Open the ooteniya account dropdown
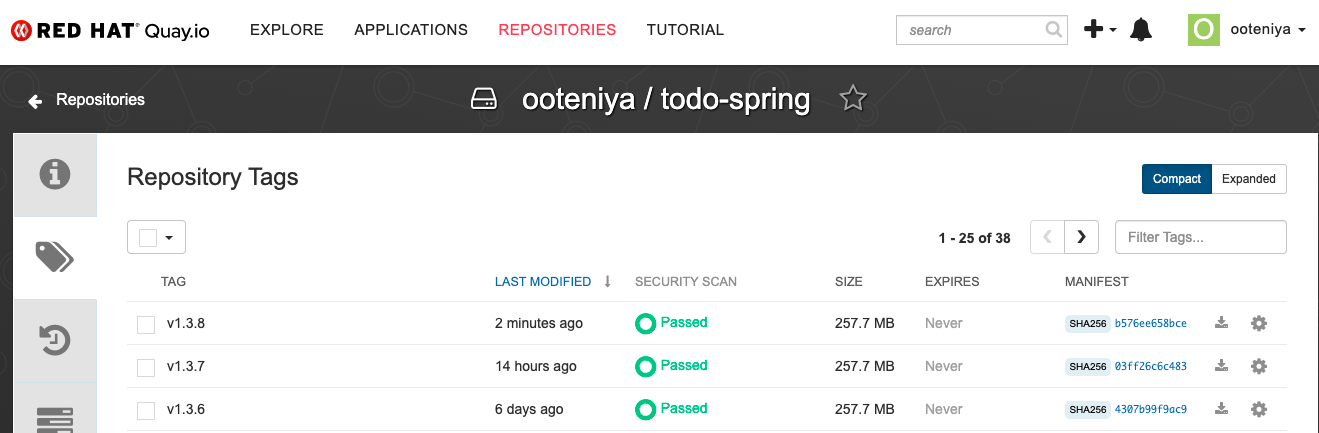The image size is (1319, 433). tap(1268, 30)
